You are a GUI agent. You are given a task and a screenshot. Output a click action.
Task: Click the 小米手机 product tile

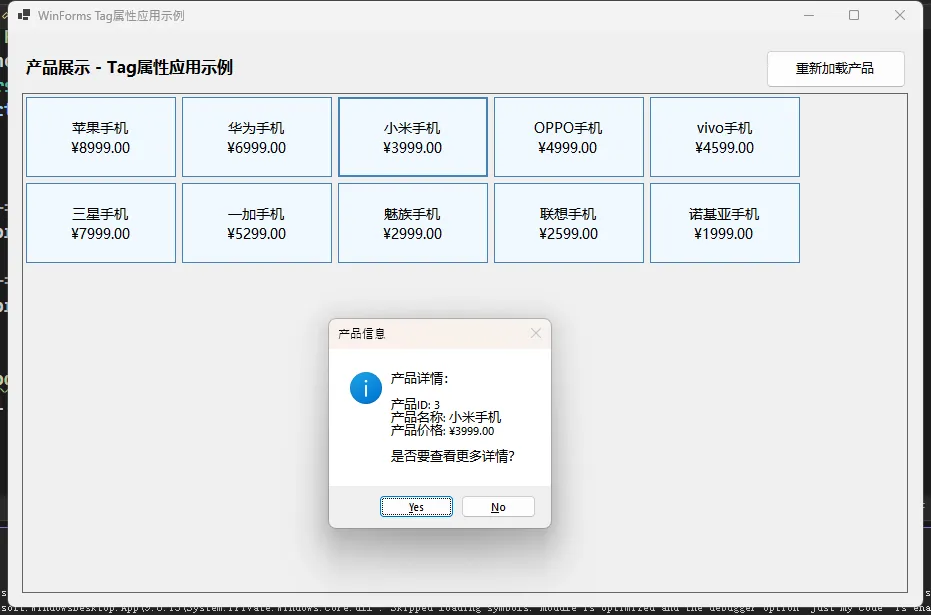coord(412,137)
